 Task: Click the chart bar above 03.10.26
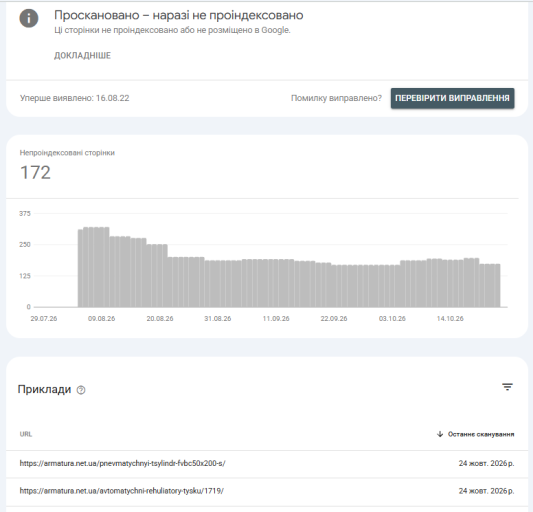[392, 286]
